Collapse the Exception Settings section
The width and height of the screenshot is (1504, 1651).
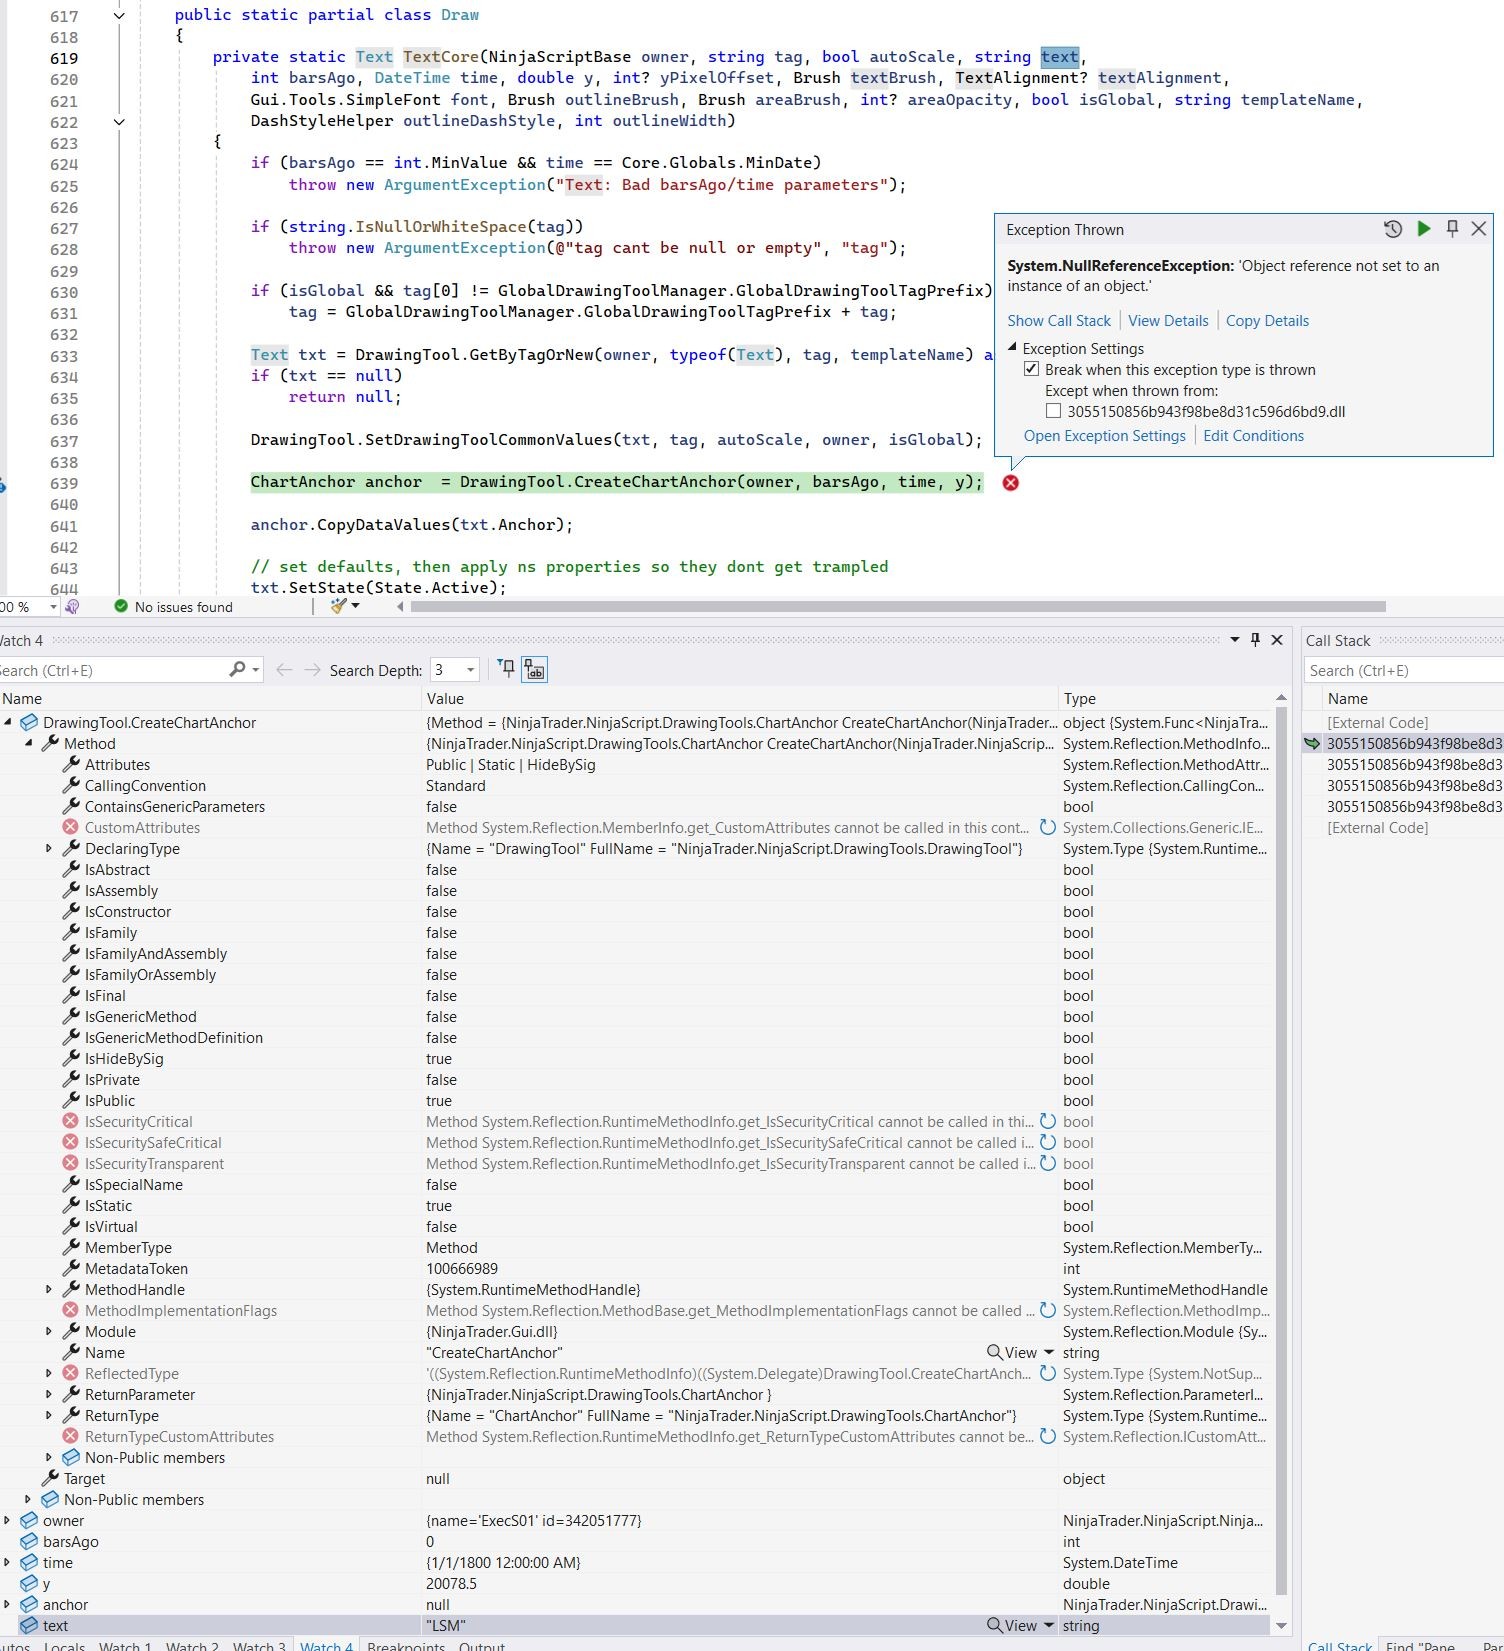click(1012, 347)
